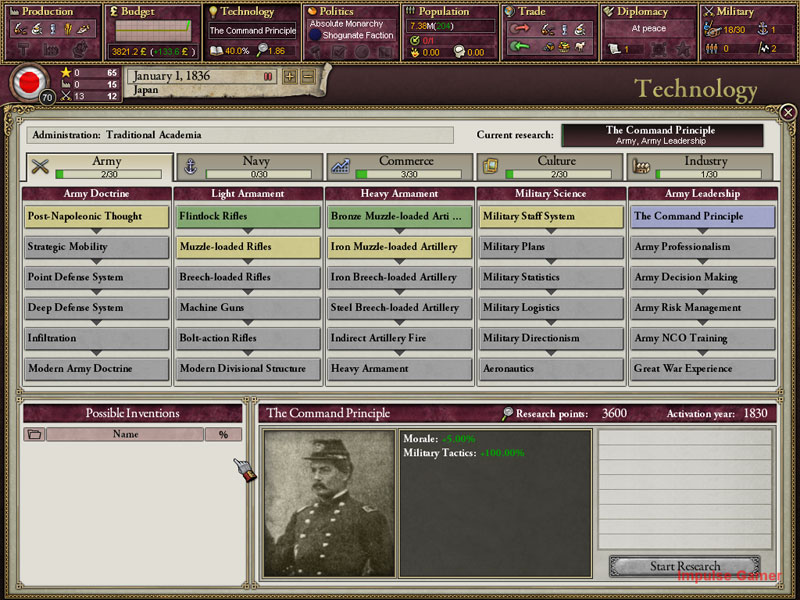800x600 pixels.
Task: Select the Post-Napoleonic Thought technology
Action: 96,216
